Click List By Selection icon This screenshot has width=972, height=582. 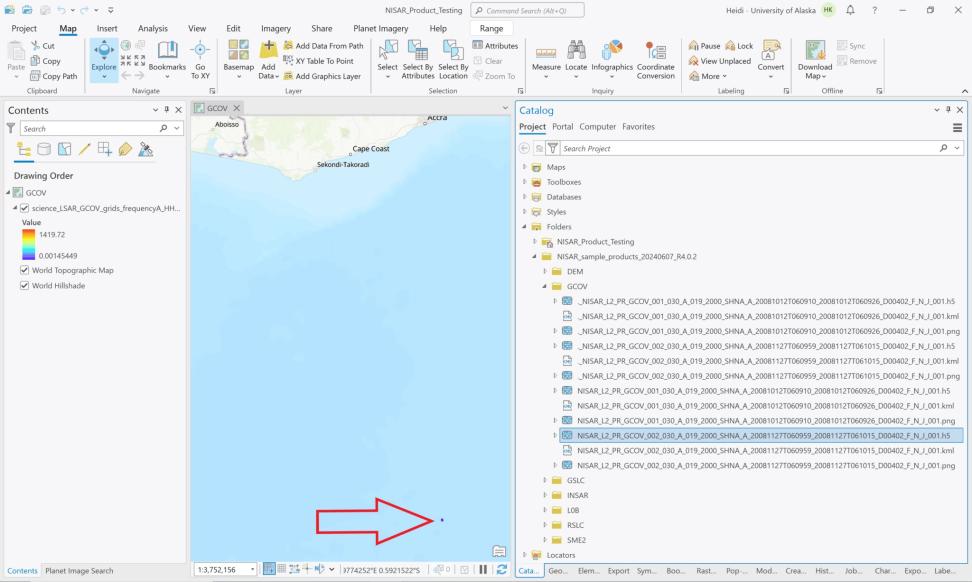pyautogui.click(x=64, y=149)
